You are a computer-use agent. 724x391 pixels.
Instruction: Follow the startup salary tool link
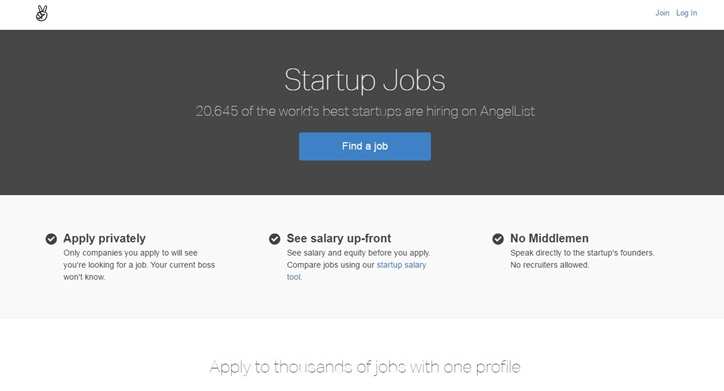[x=356, y=271]
